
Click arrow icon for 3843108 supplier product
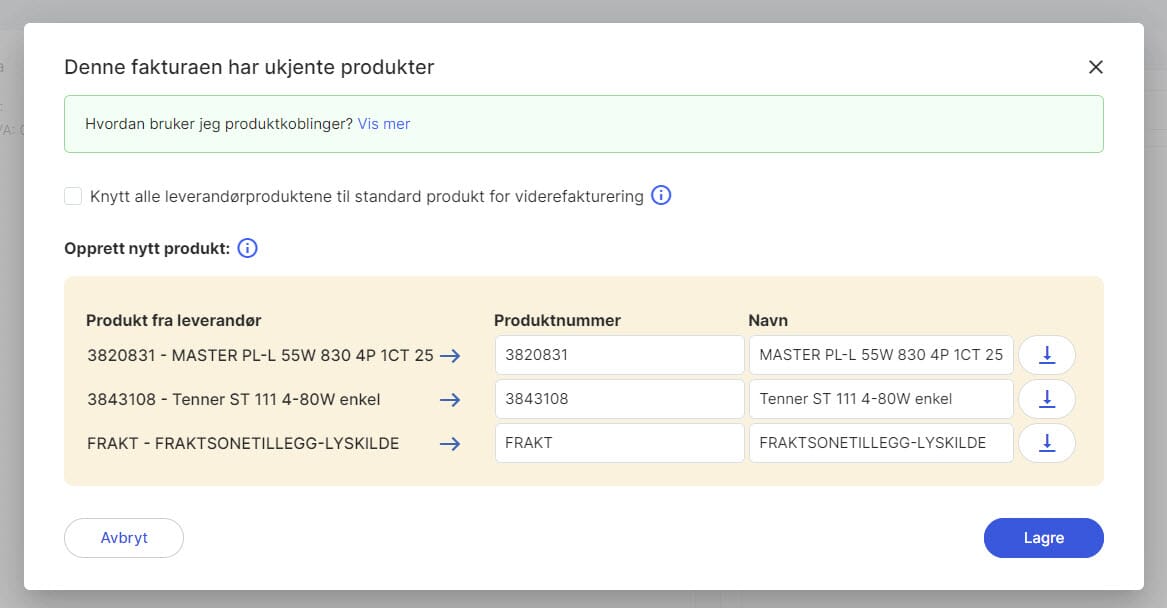450,399
